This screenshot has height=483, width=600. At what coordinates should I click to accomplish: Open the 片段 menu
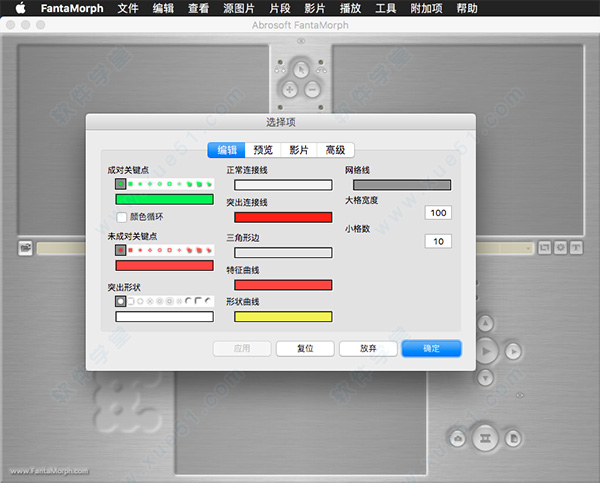[x=280, y=8]
